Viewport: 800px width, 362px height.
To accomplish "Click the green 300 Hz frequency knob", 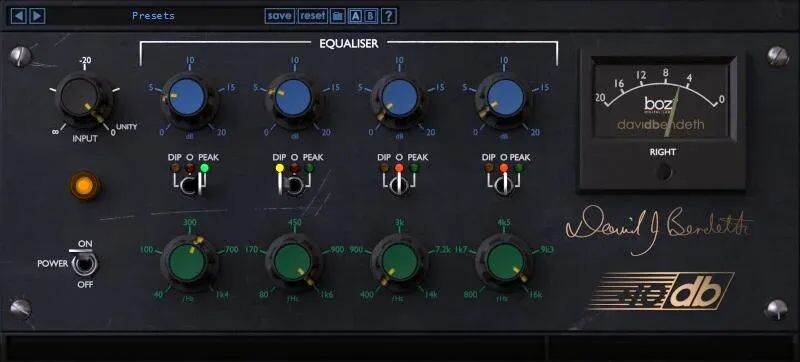I will (x=189, y=262).
